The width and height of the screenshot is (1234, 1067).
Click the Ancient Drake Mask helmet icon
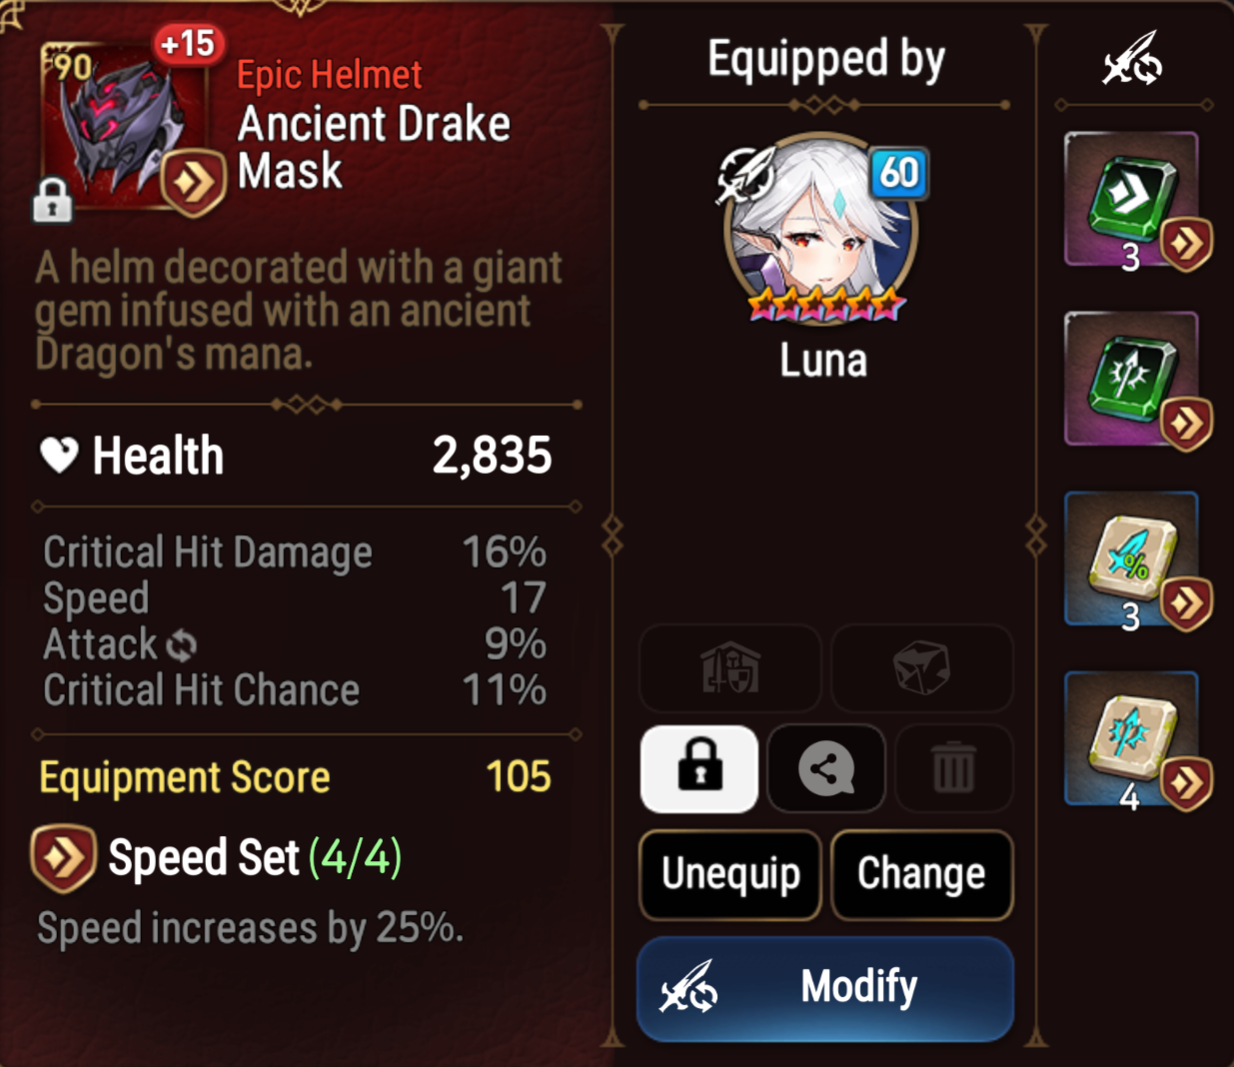pos(124,125)
